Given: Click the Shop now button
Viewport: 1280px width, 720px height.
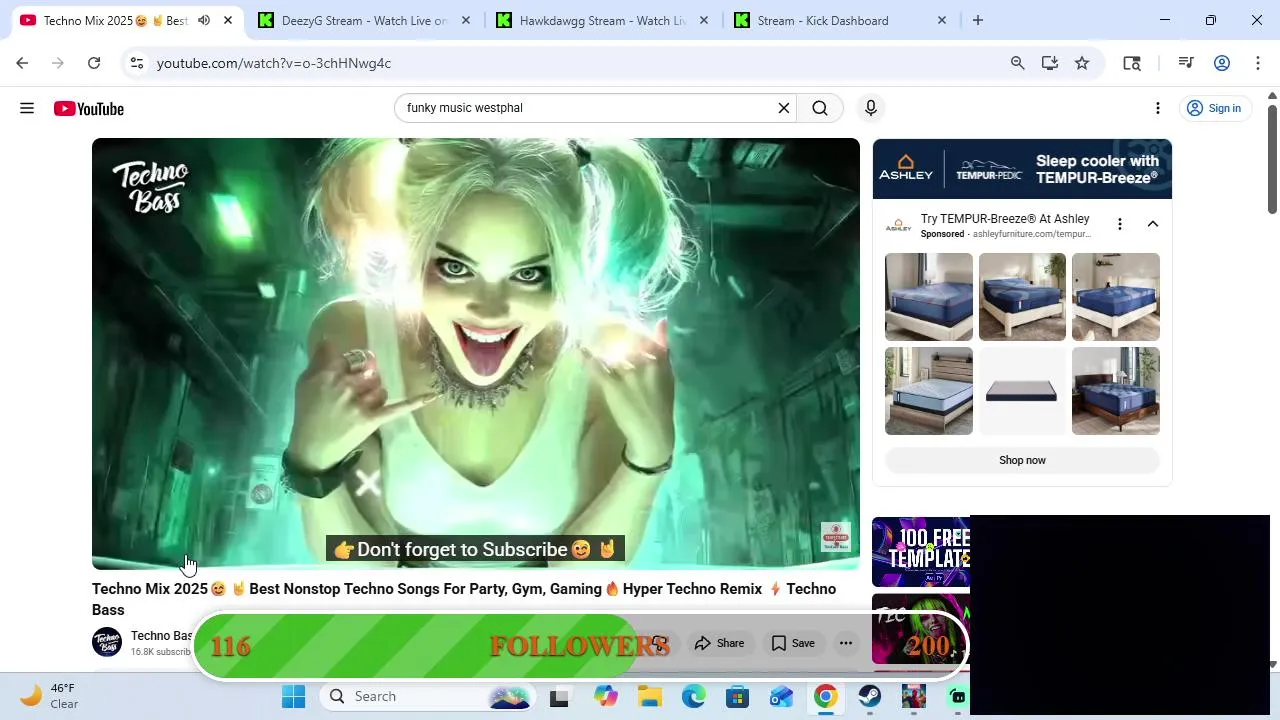Looking at the screenshot, I should (x=1022, y=460).
